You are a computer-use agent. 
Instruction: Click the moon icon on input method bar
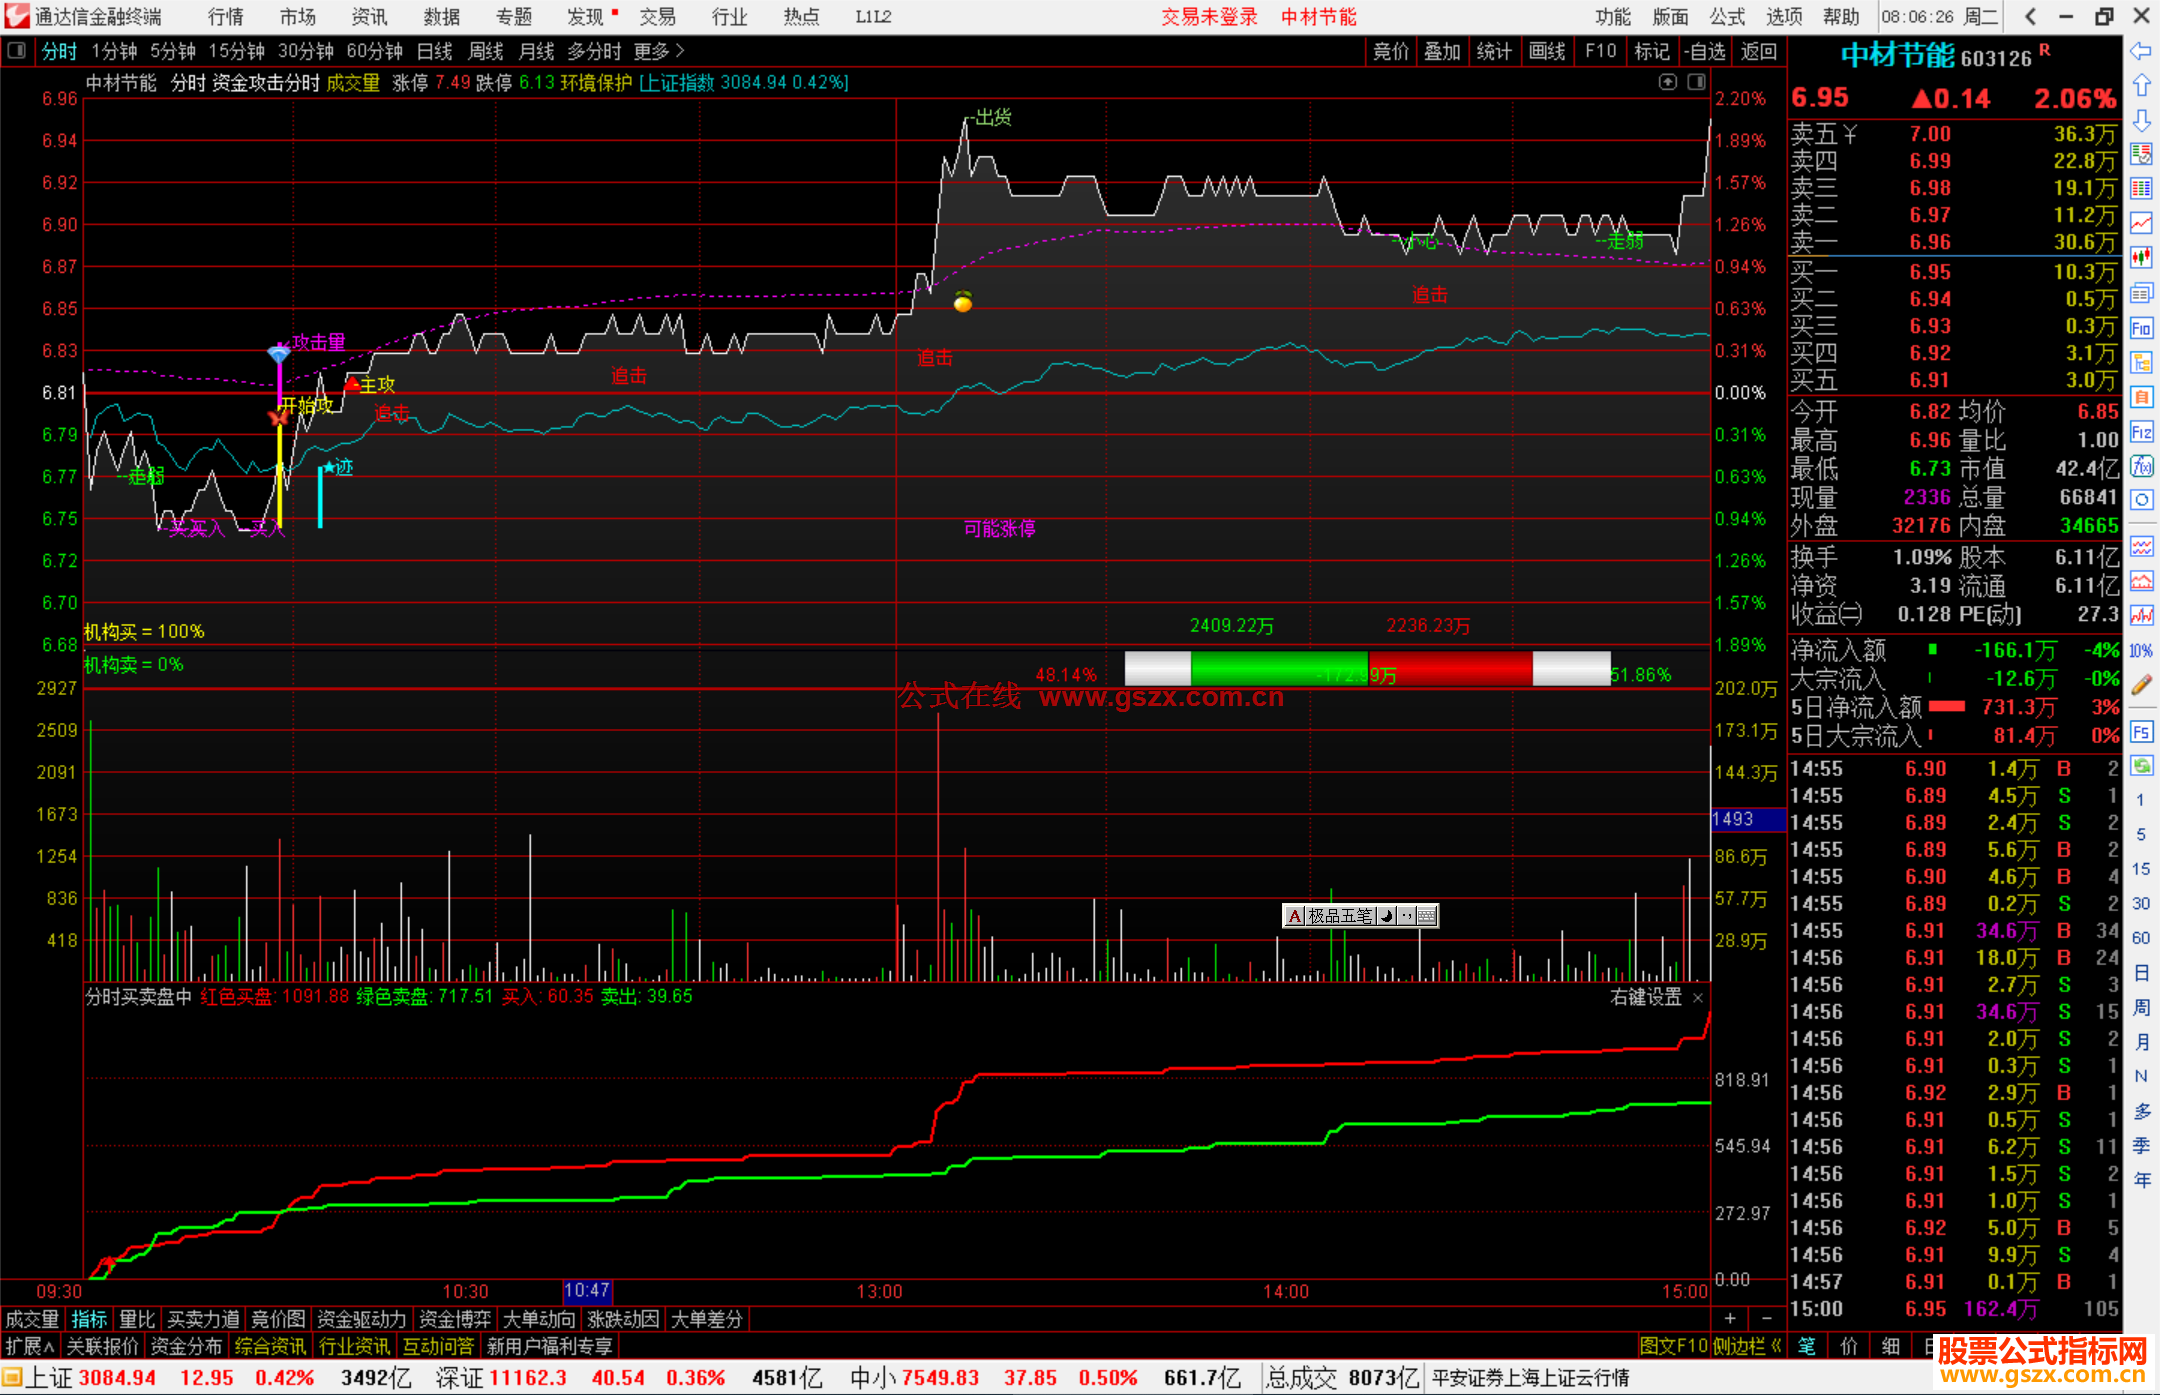click(x=1387, y=916)
